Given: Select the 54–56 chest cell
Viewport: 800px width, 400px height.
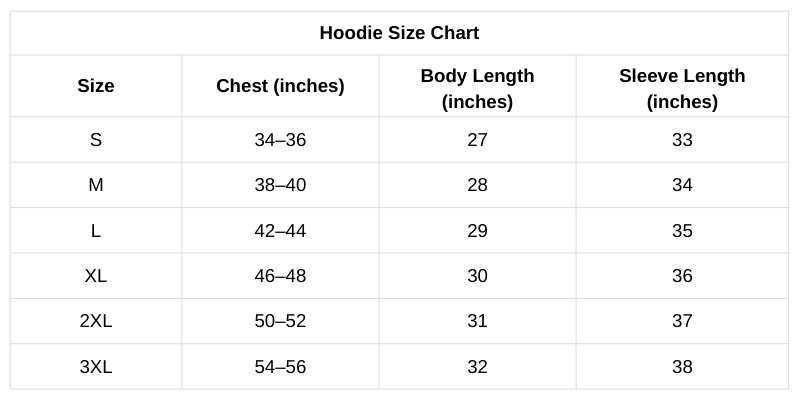Looking at the screenshot, I should pyautogui.click(x=280, y=367).
